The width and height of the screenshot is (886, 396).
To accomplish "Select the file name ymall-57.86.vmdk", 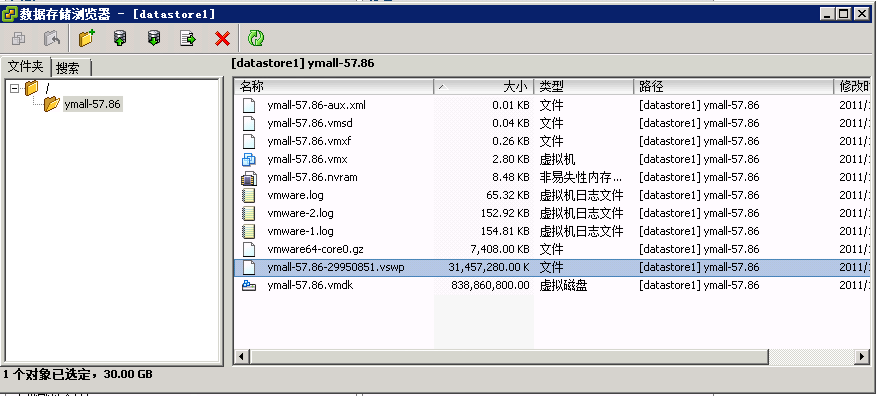I will pos(310,286).
